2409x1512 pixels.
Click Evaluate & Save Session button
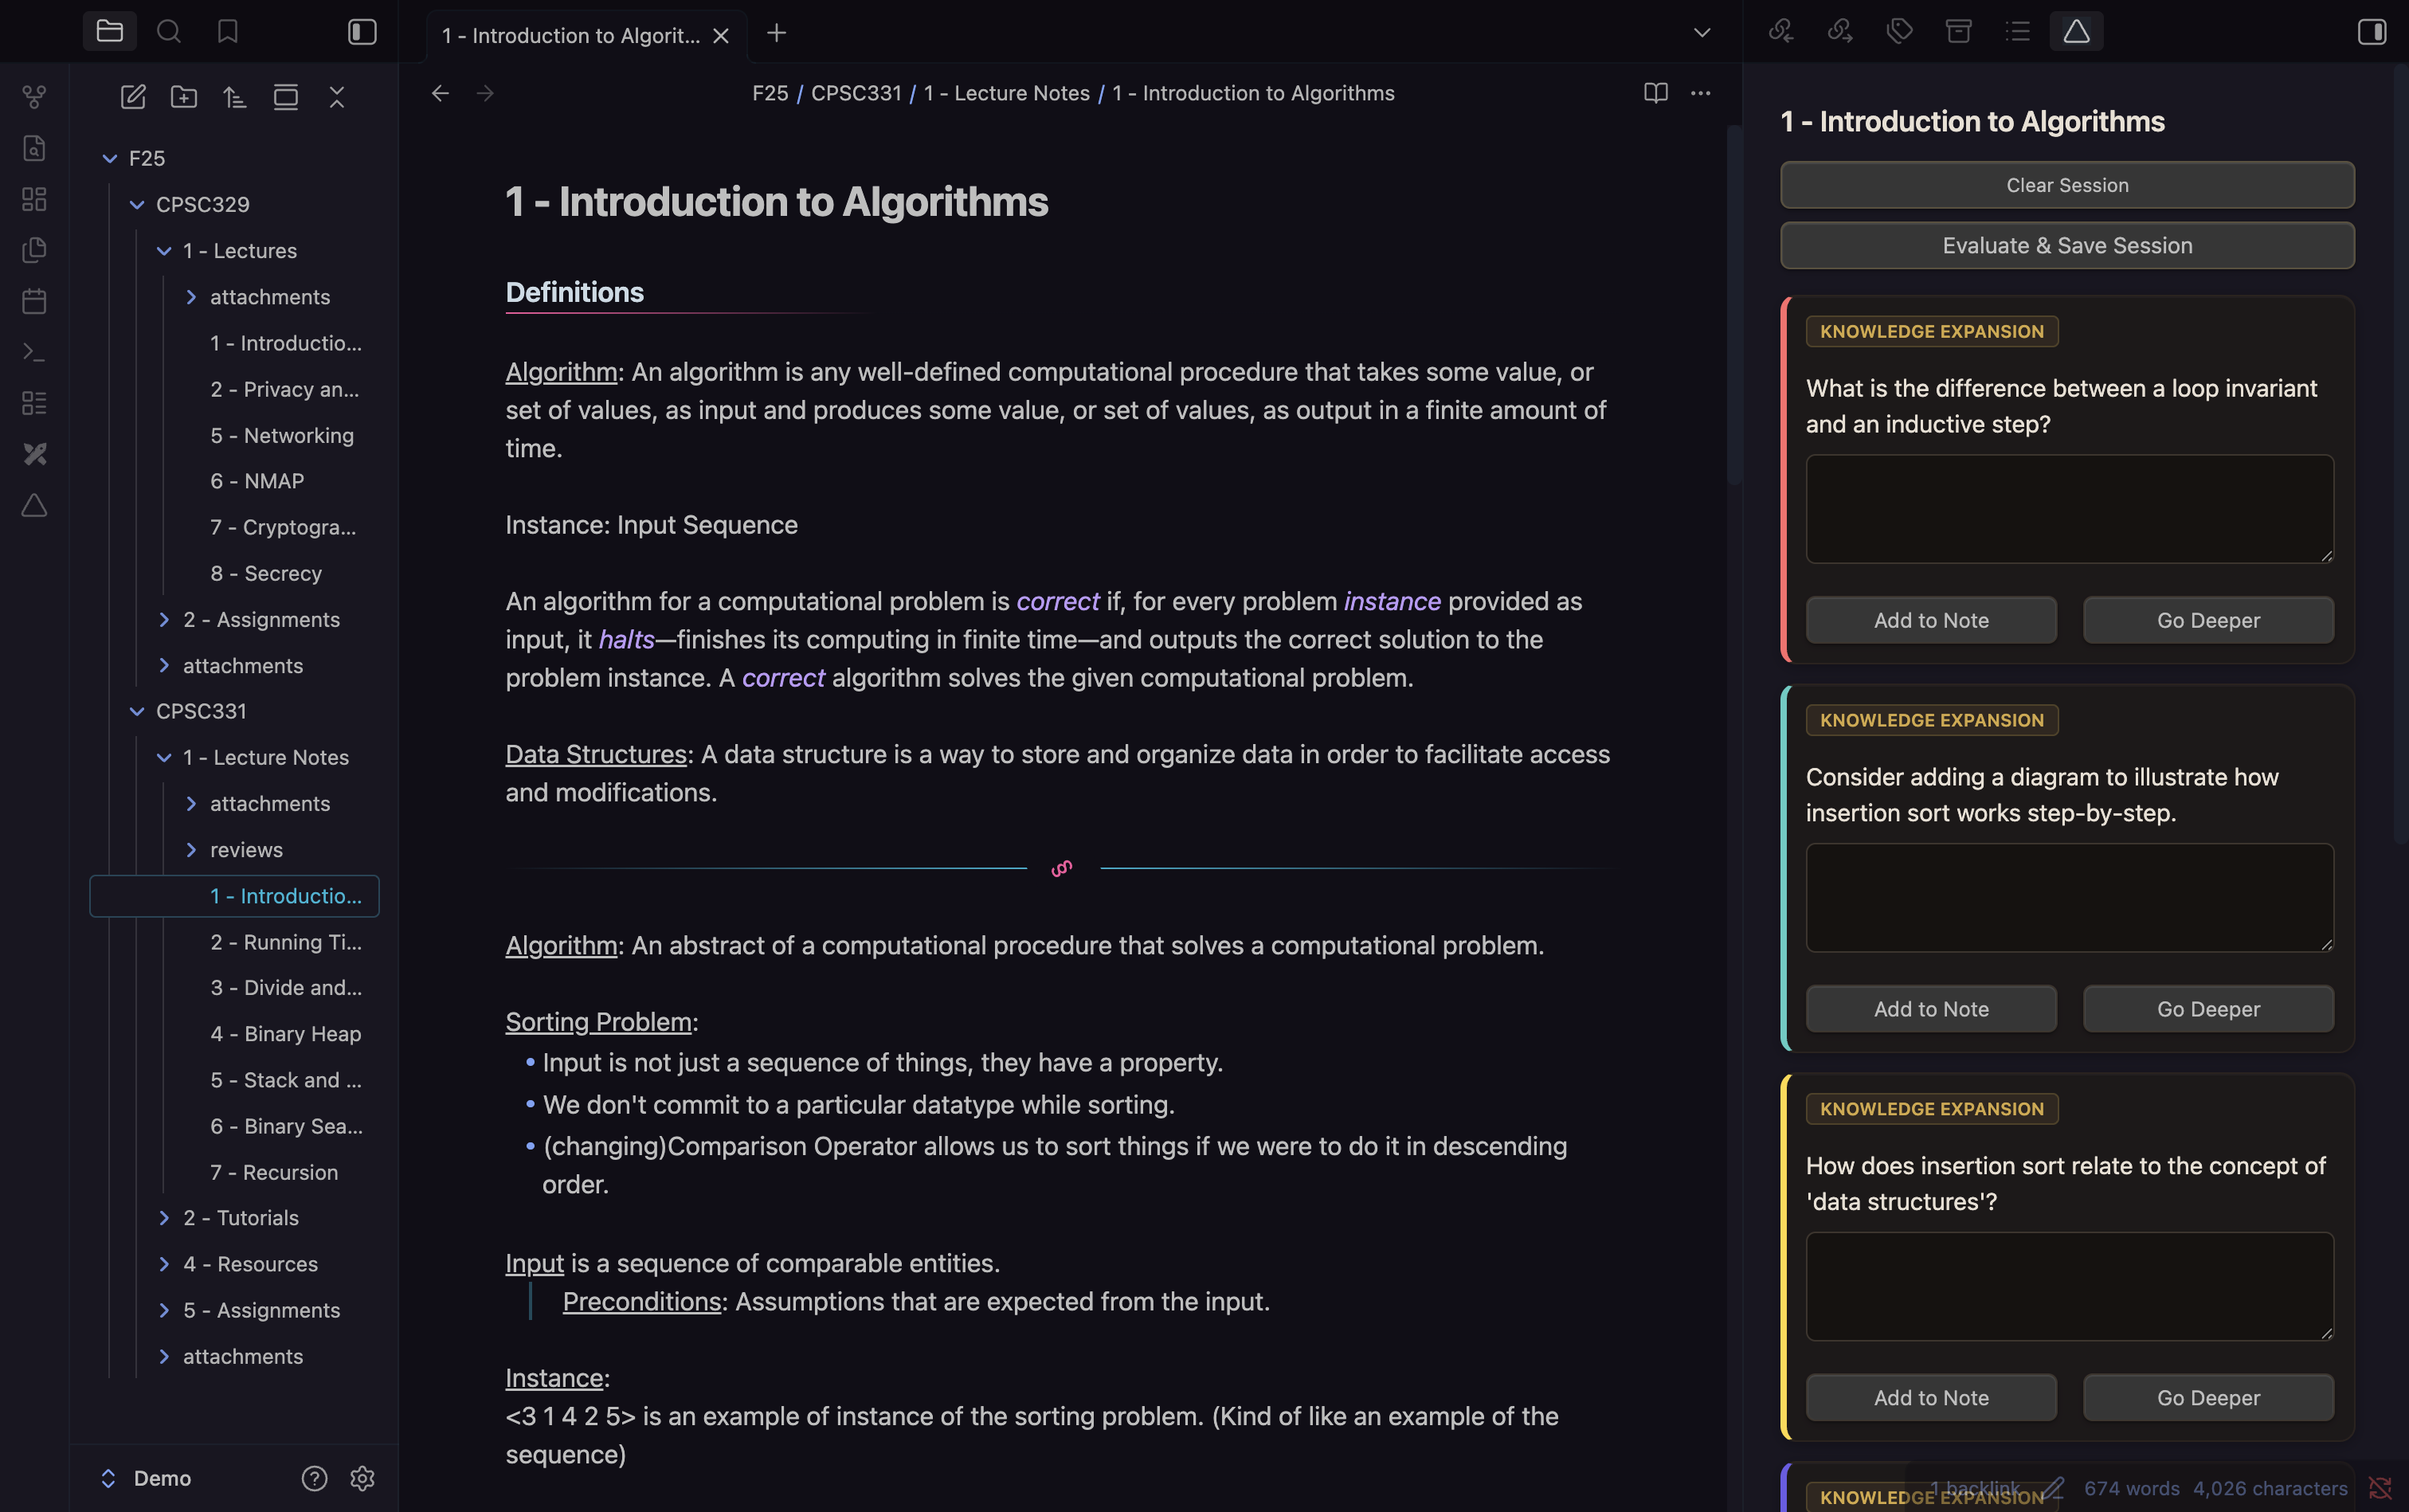(2066, 246)
